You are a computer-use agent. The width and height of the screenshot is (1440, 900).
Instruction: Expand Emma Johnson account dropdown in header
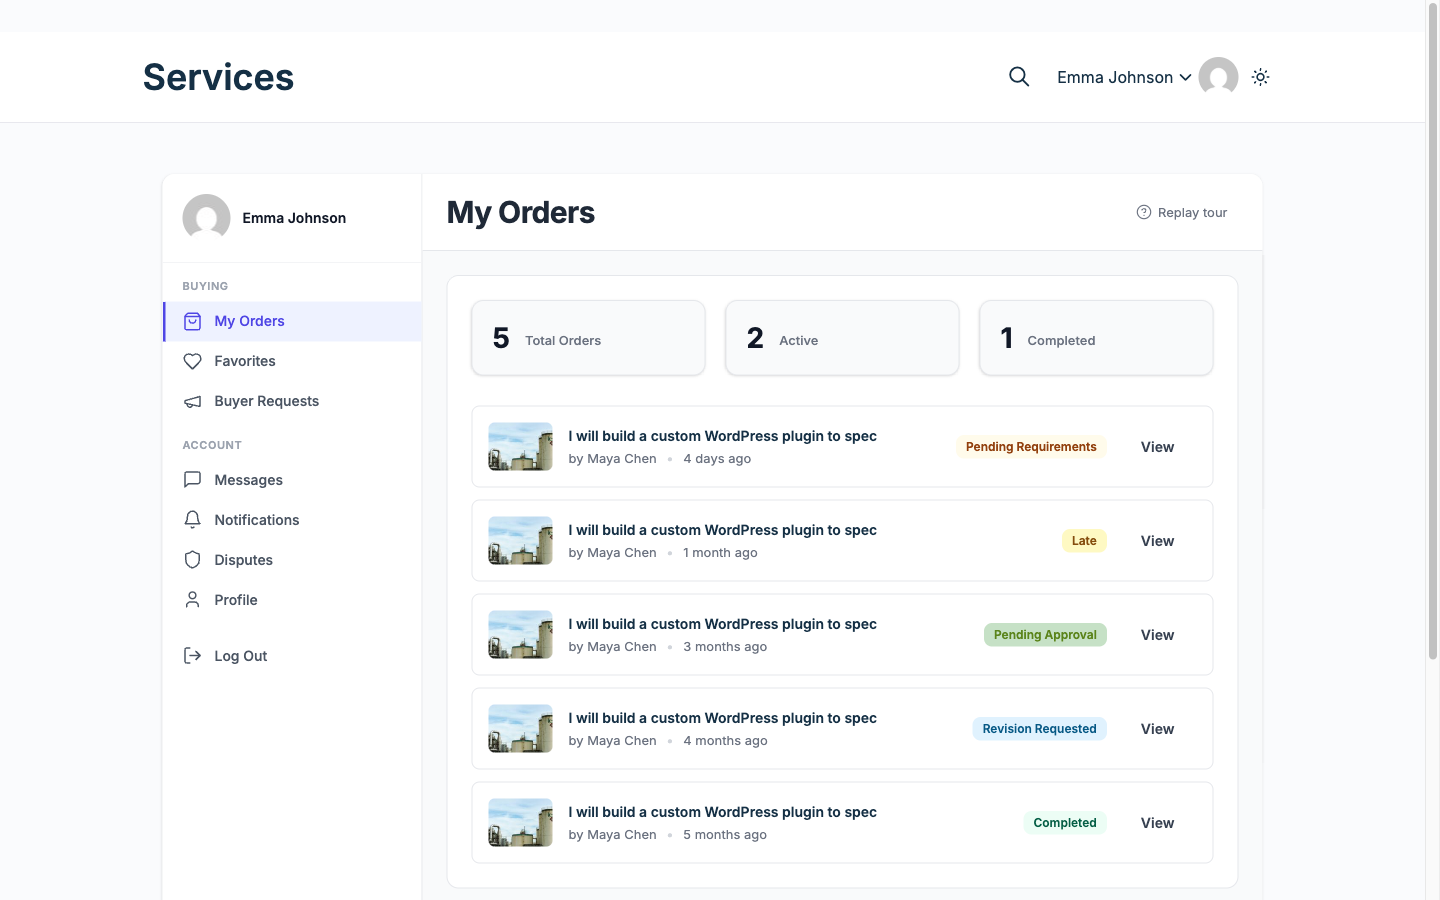tap(1124, 77)
